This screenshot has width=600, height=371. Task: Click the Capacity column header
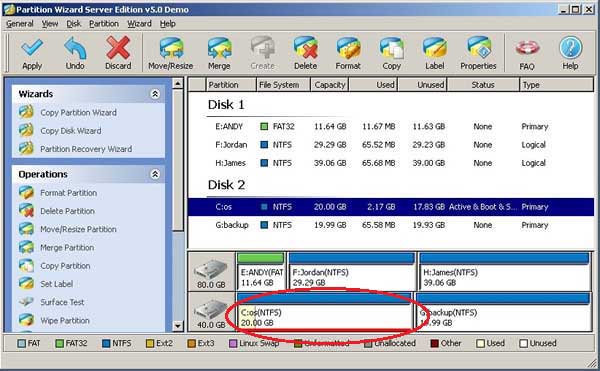click(x=329, y=85)
